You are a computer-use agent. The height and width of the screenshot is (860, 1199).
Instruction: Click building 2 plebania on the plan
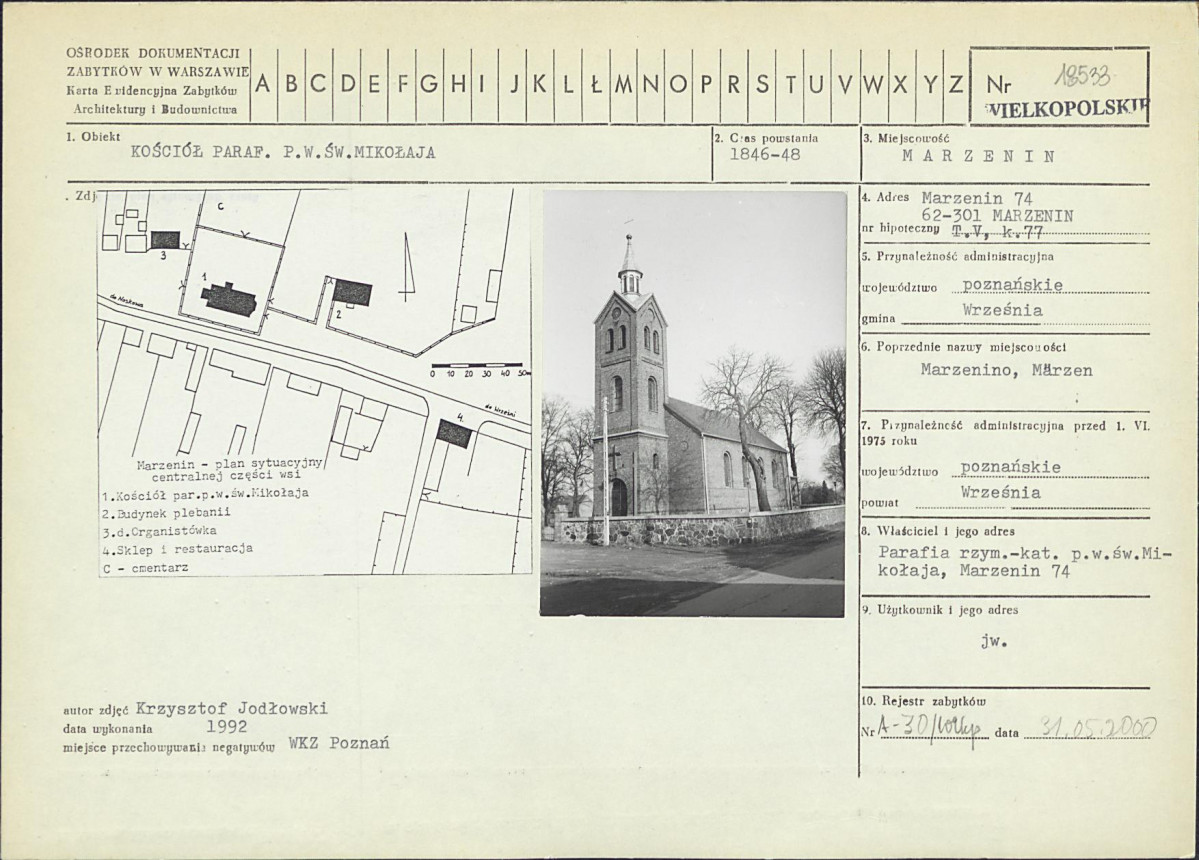pyautogui.click(x=353, y=293)
